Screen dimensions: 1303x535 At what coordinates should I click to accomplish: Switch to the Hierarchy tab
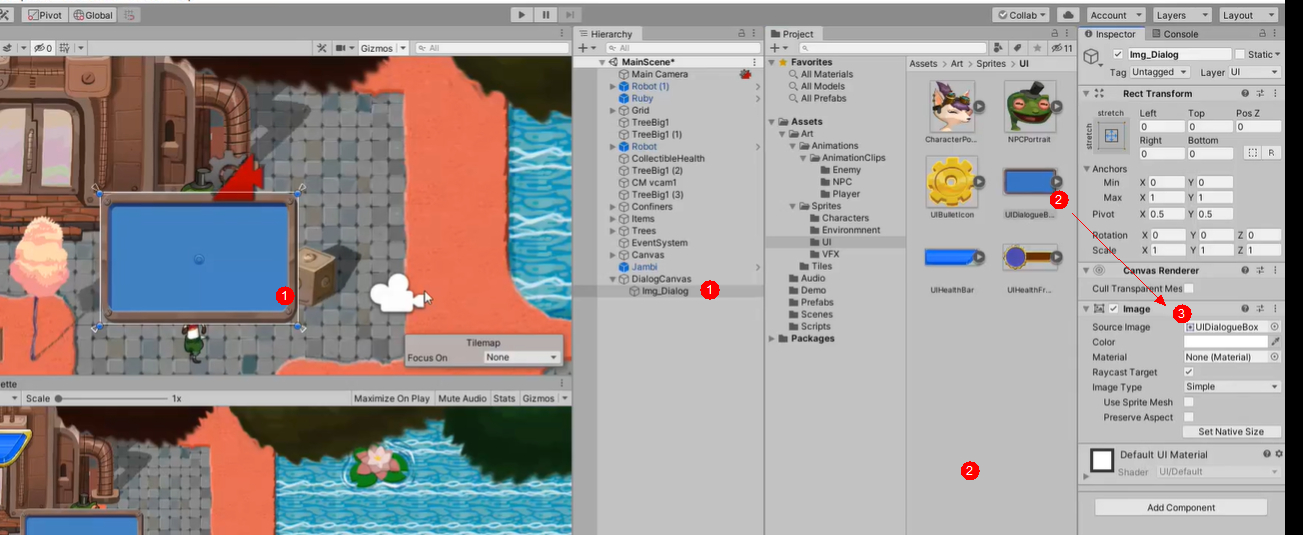[x=606, y=34]
